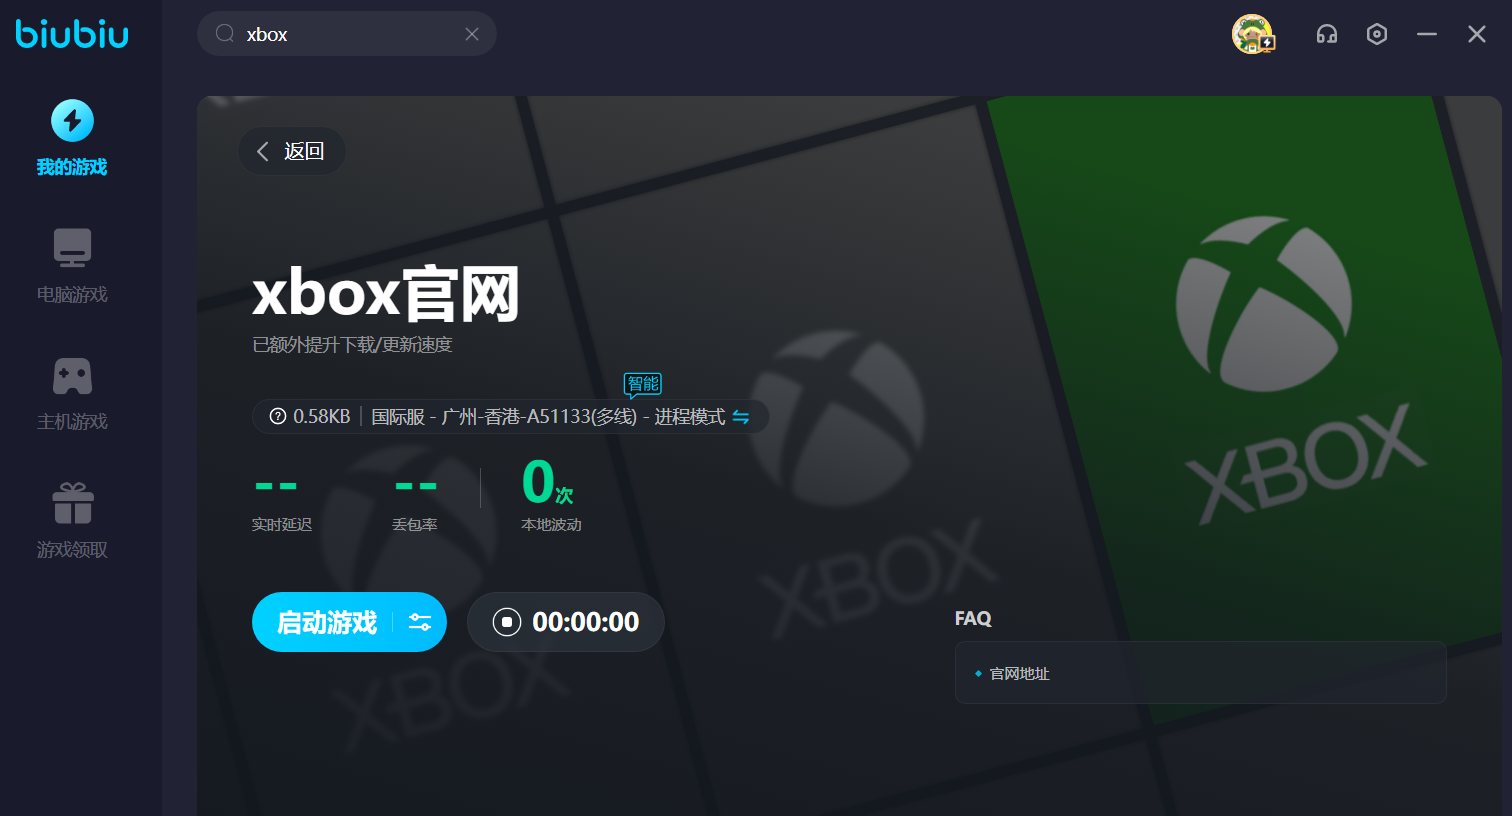Screen dimensions: 1512x816
Task: Clear the xbox search text
Action: 472,34
